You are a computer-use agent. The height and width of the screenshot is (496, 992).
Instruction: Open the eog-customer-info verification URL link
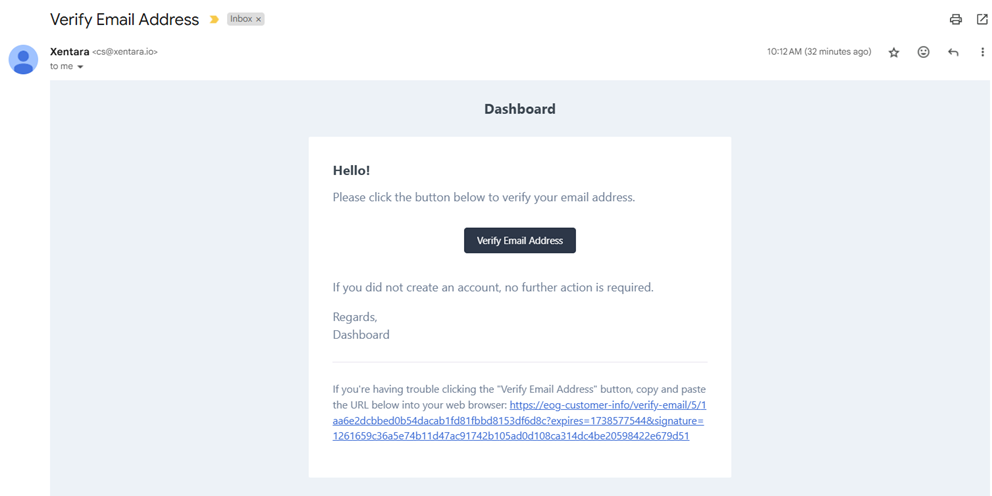point(520,420)
